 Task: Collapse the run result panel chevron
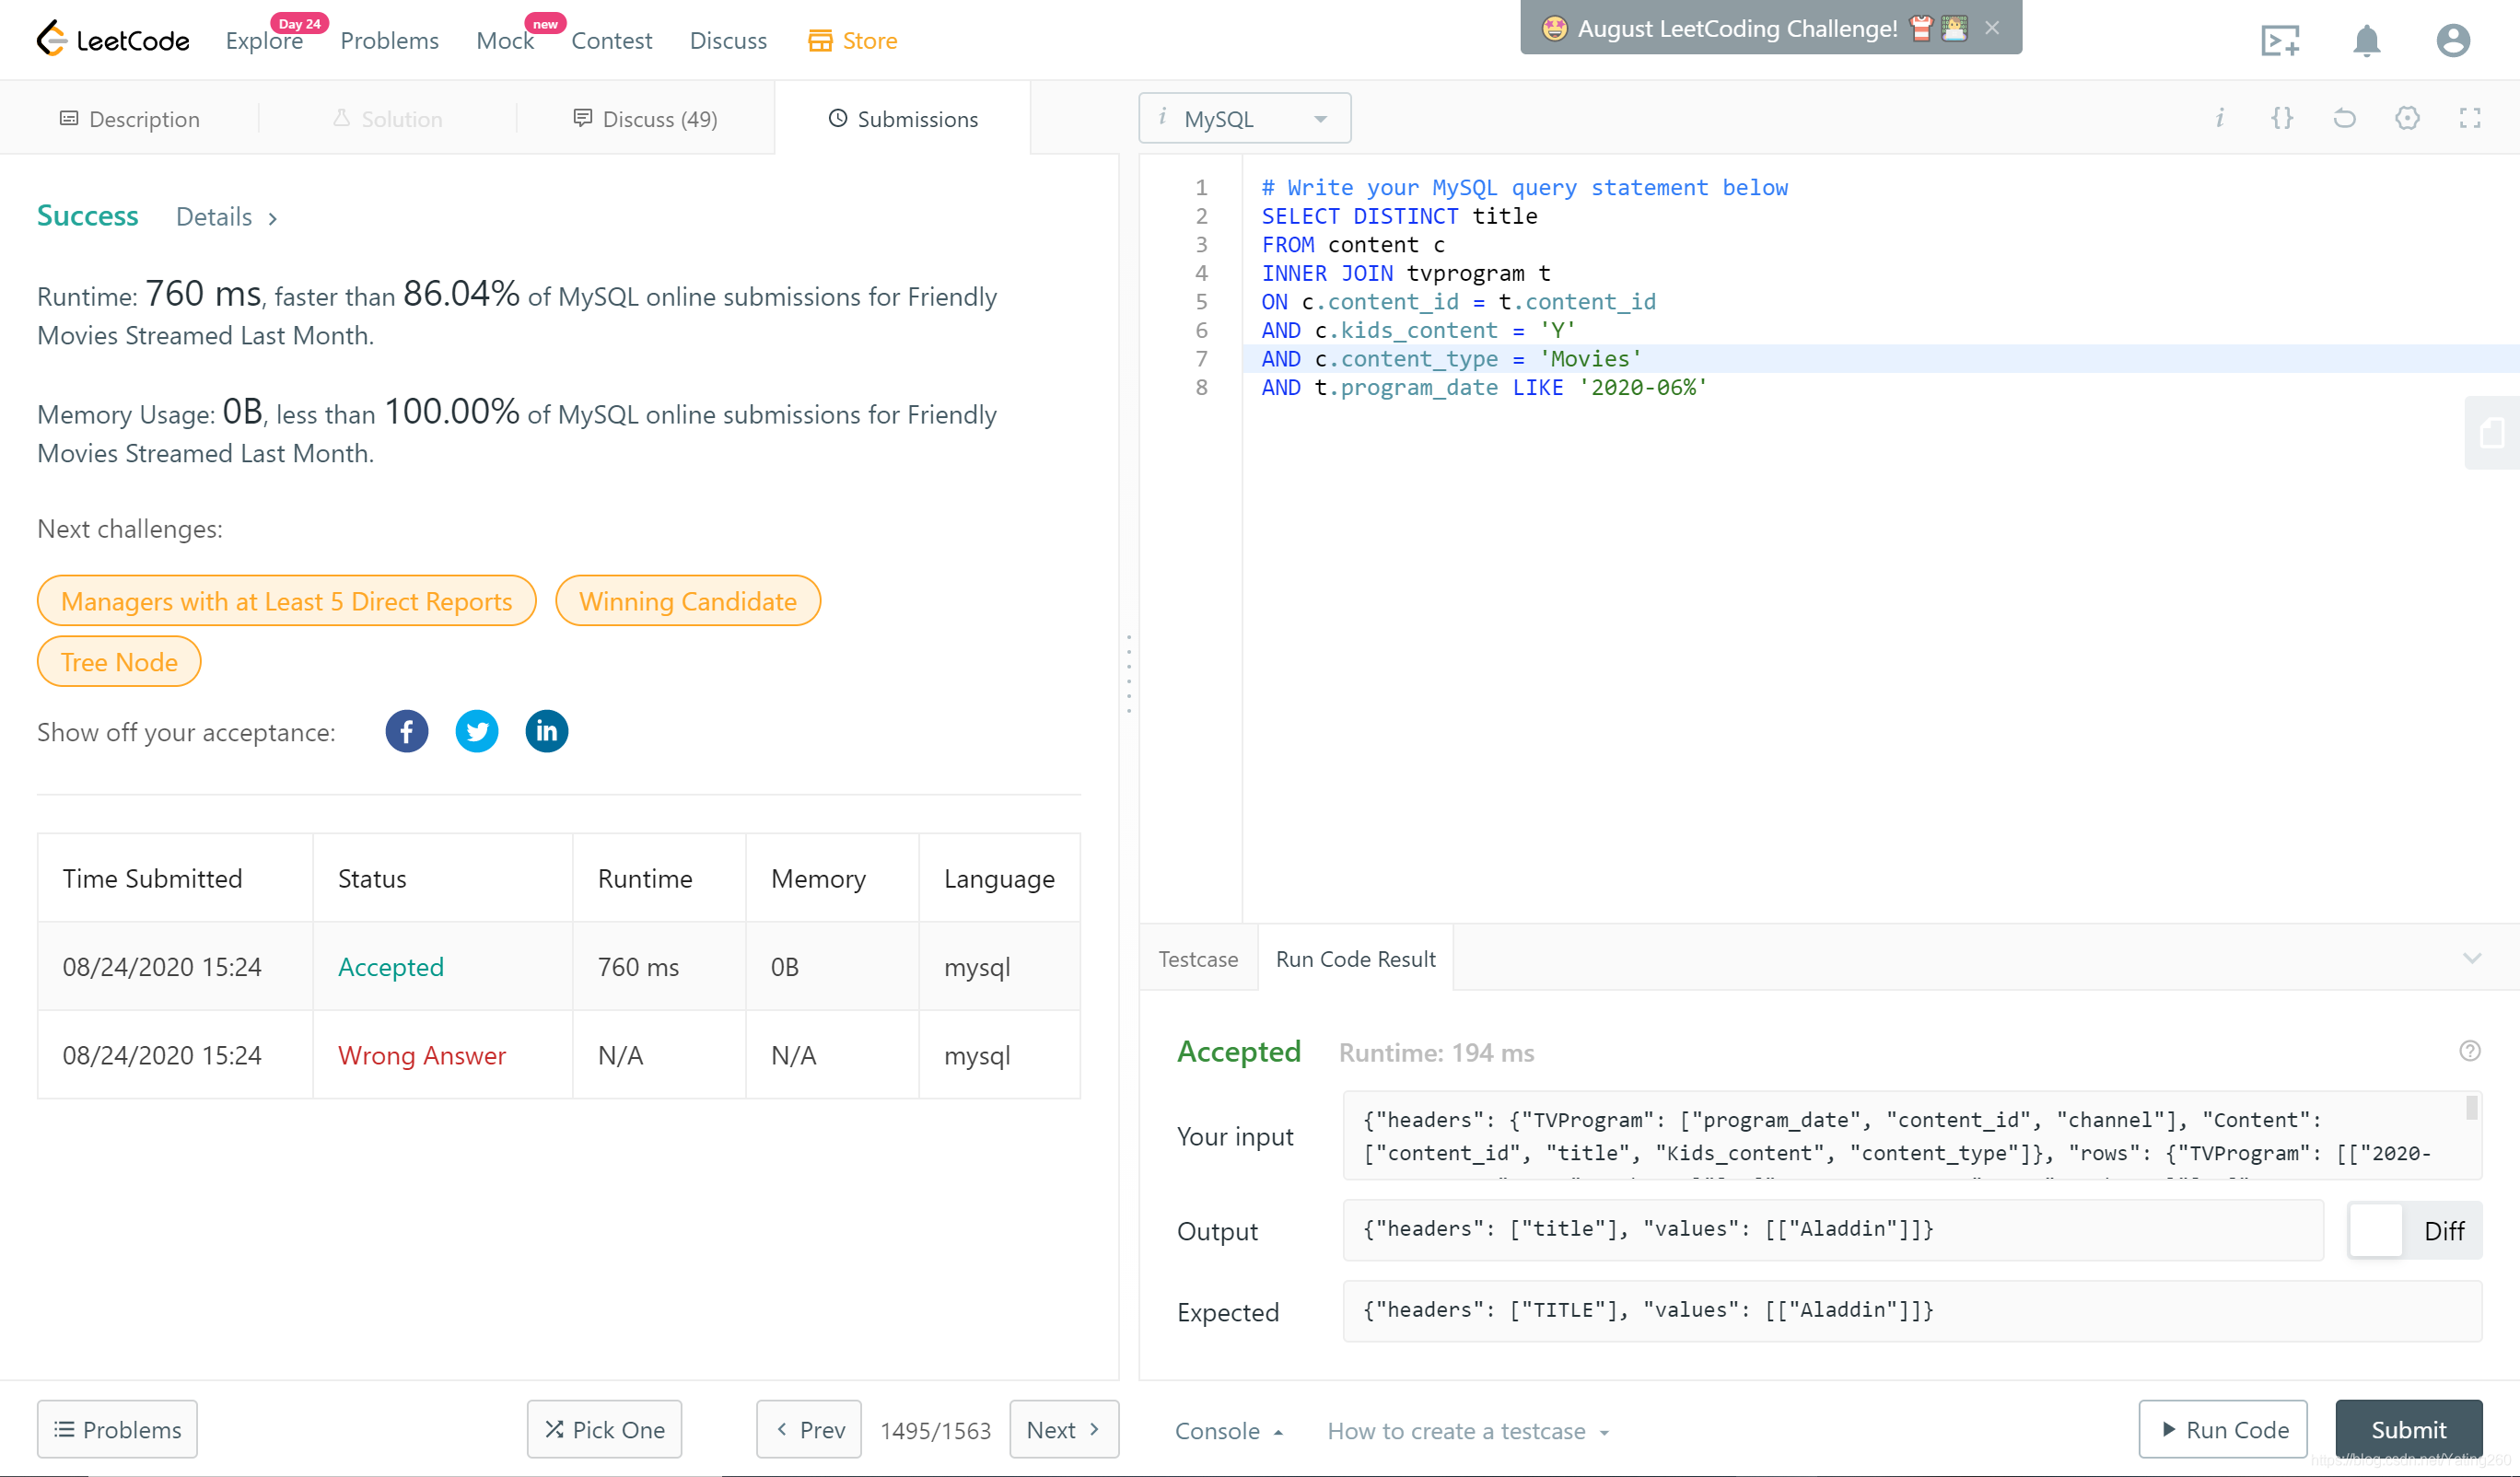(x=2471, y=958)
